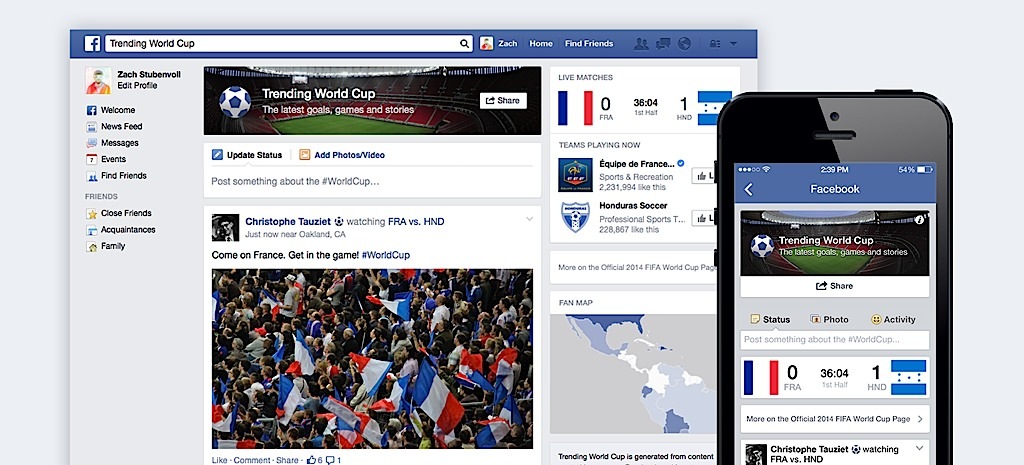Tap the Activity tab on phone
Viewport: 1024px width, 465px height.
click(893, 319)
